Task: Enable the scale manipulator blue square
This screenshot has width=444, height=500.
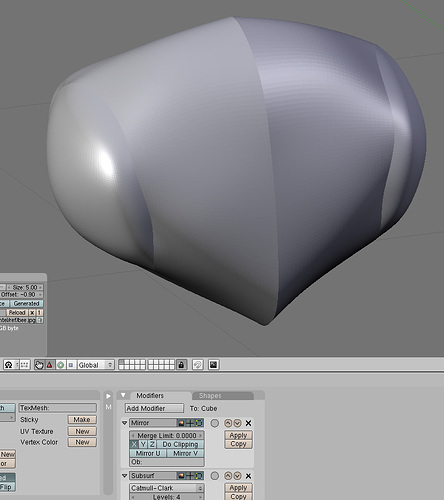Action: [x=71, y=365]
